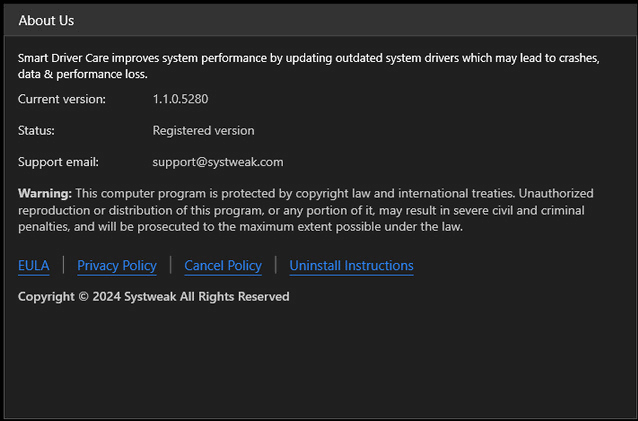Click separator before Uninstall Instructions link
Viewport: 638px width, 421px height.
(x=275, y=265)
